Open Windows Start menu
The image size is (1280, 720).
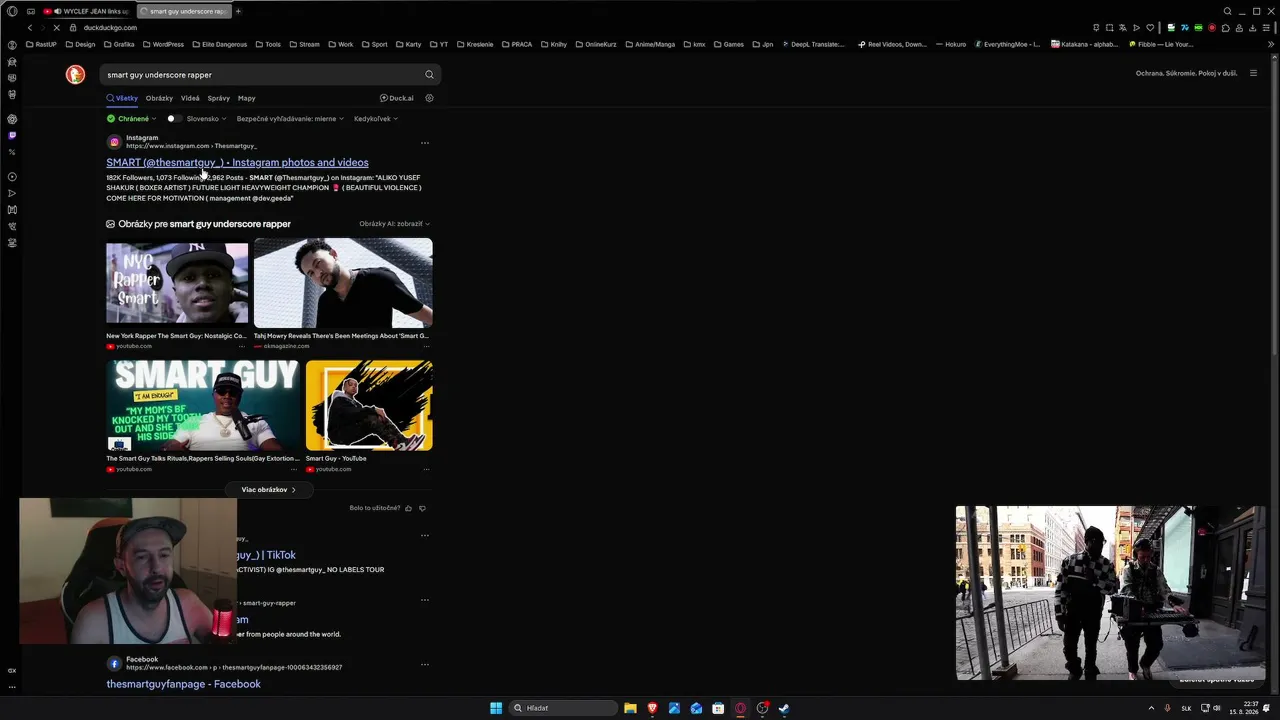(496, 708)
